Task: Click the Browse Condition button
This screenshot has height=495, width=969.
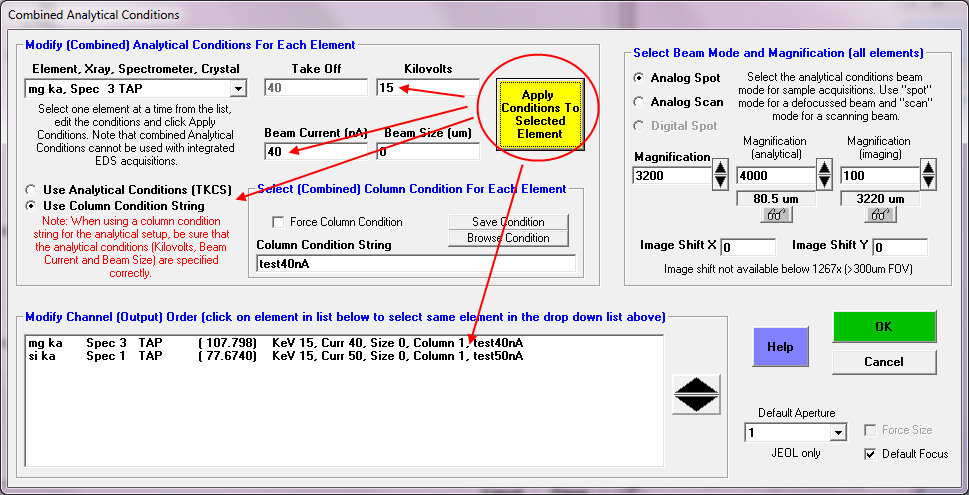Action: [x=508, y=238]
